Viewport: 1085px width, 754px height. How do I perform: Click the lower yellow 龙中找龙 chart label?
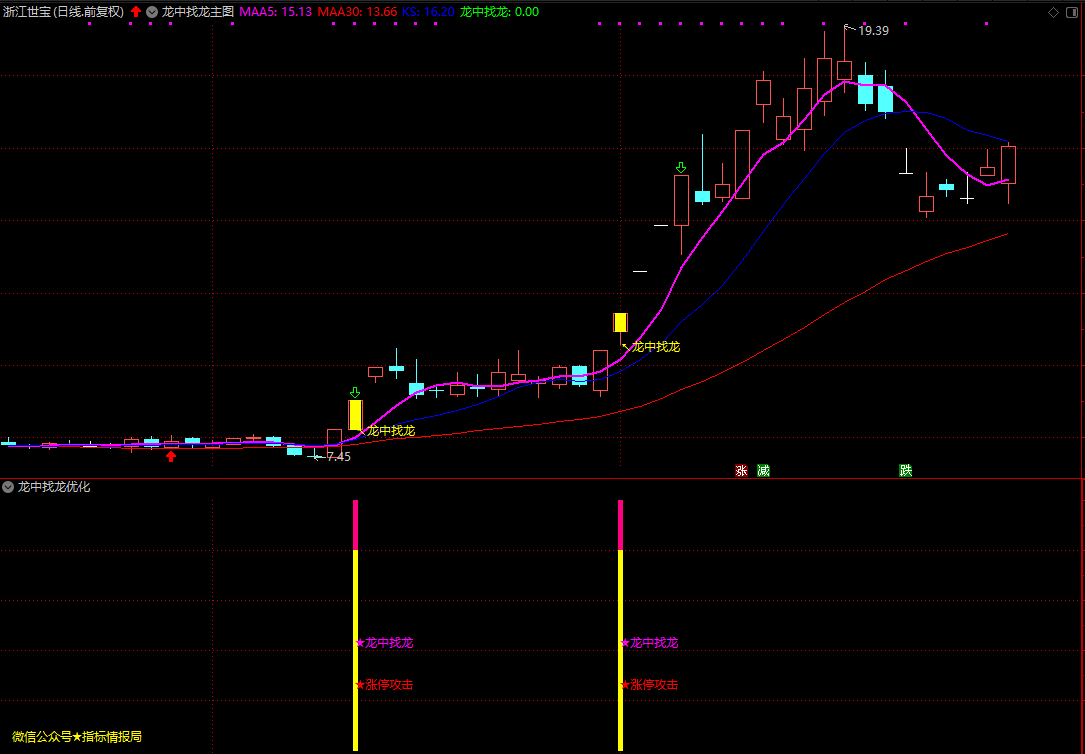390,431
